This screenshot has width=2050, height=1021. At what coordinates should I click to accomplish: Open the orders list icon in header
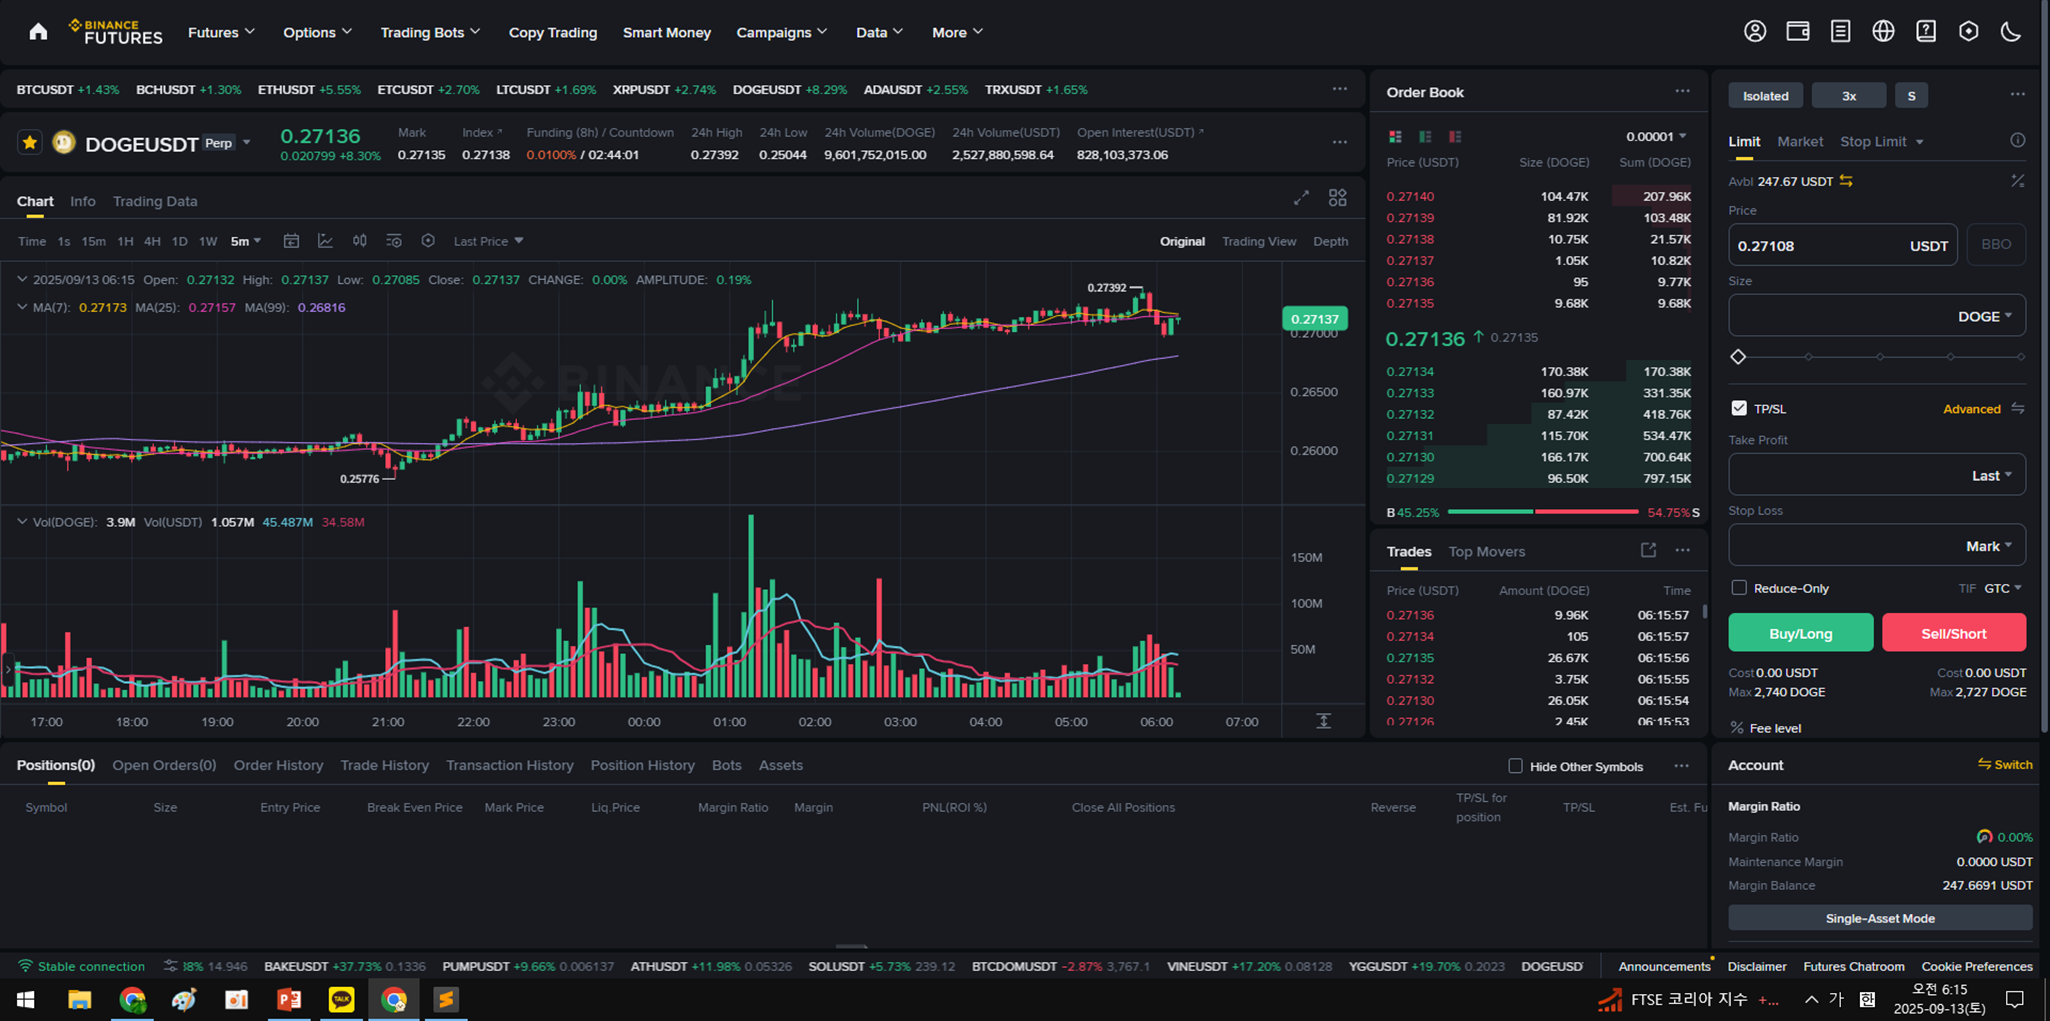(1840, 32)
